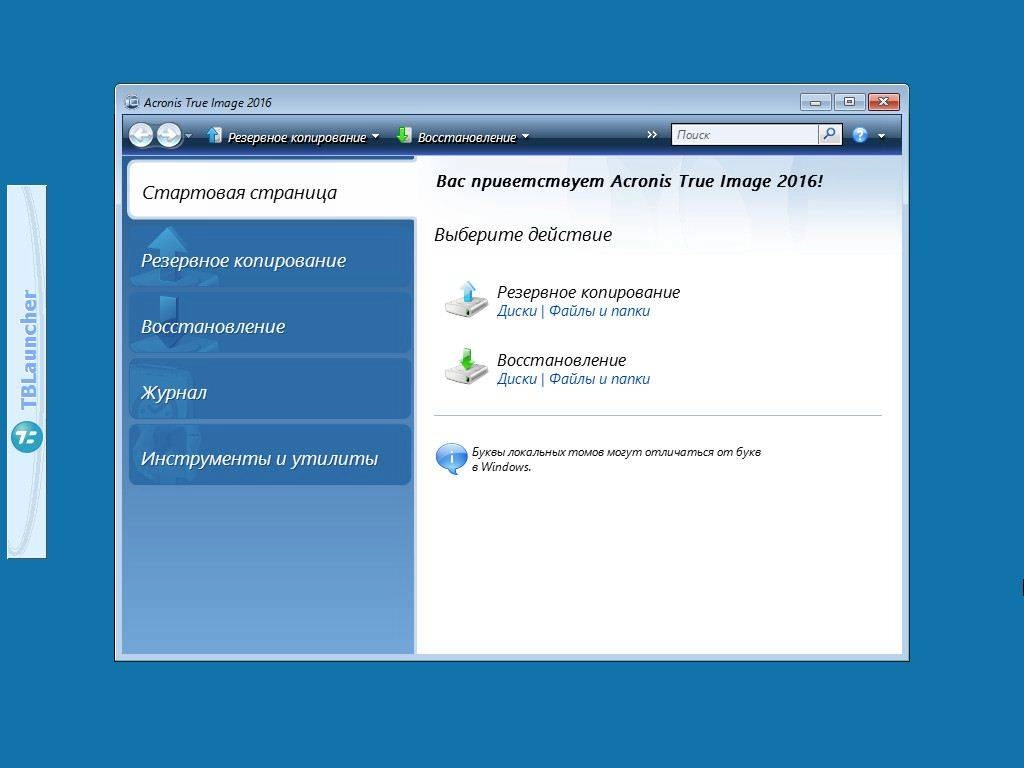Click recovery drive icon with green arrow

466,367
